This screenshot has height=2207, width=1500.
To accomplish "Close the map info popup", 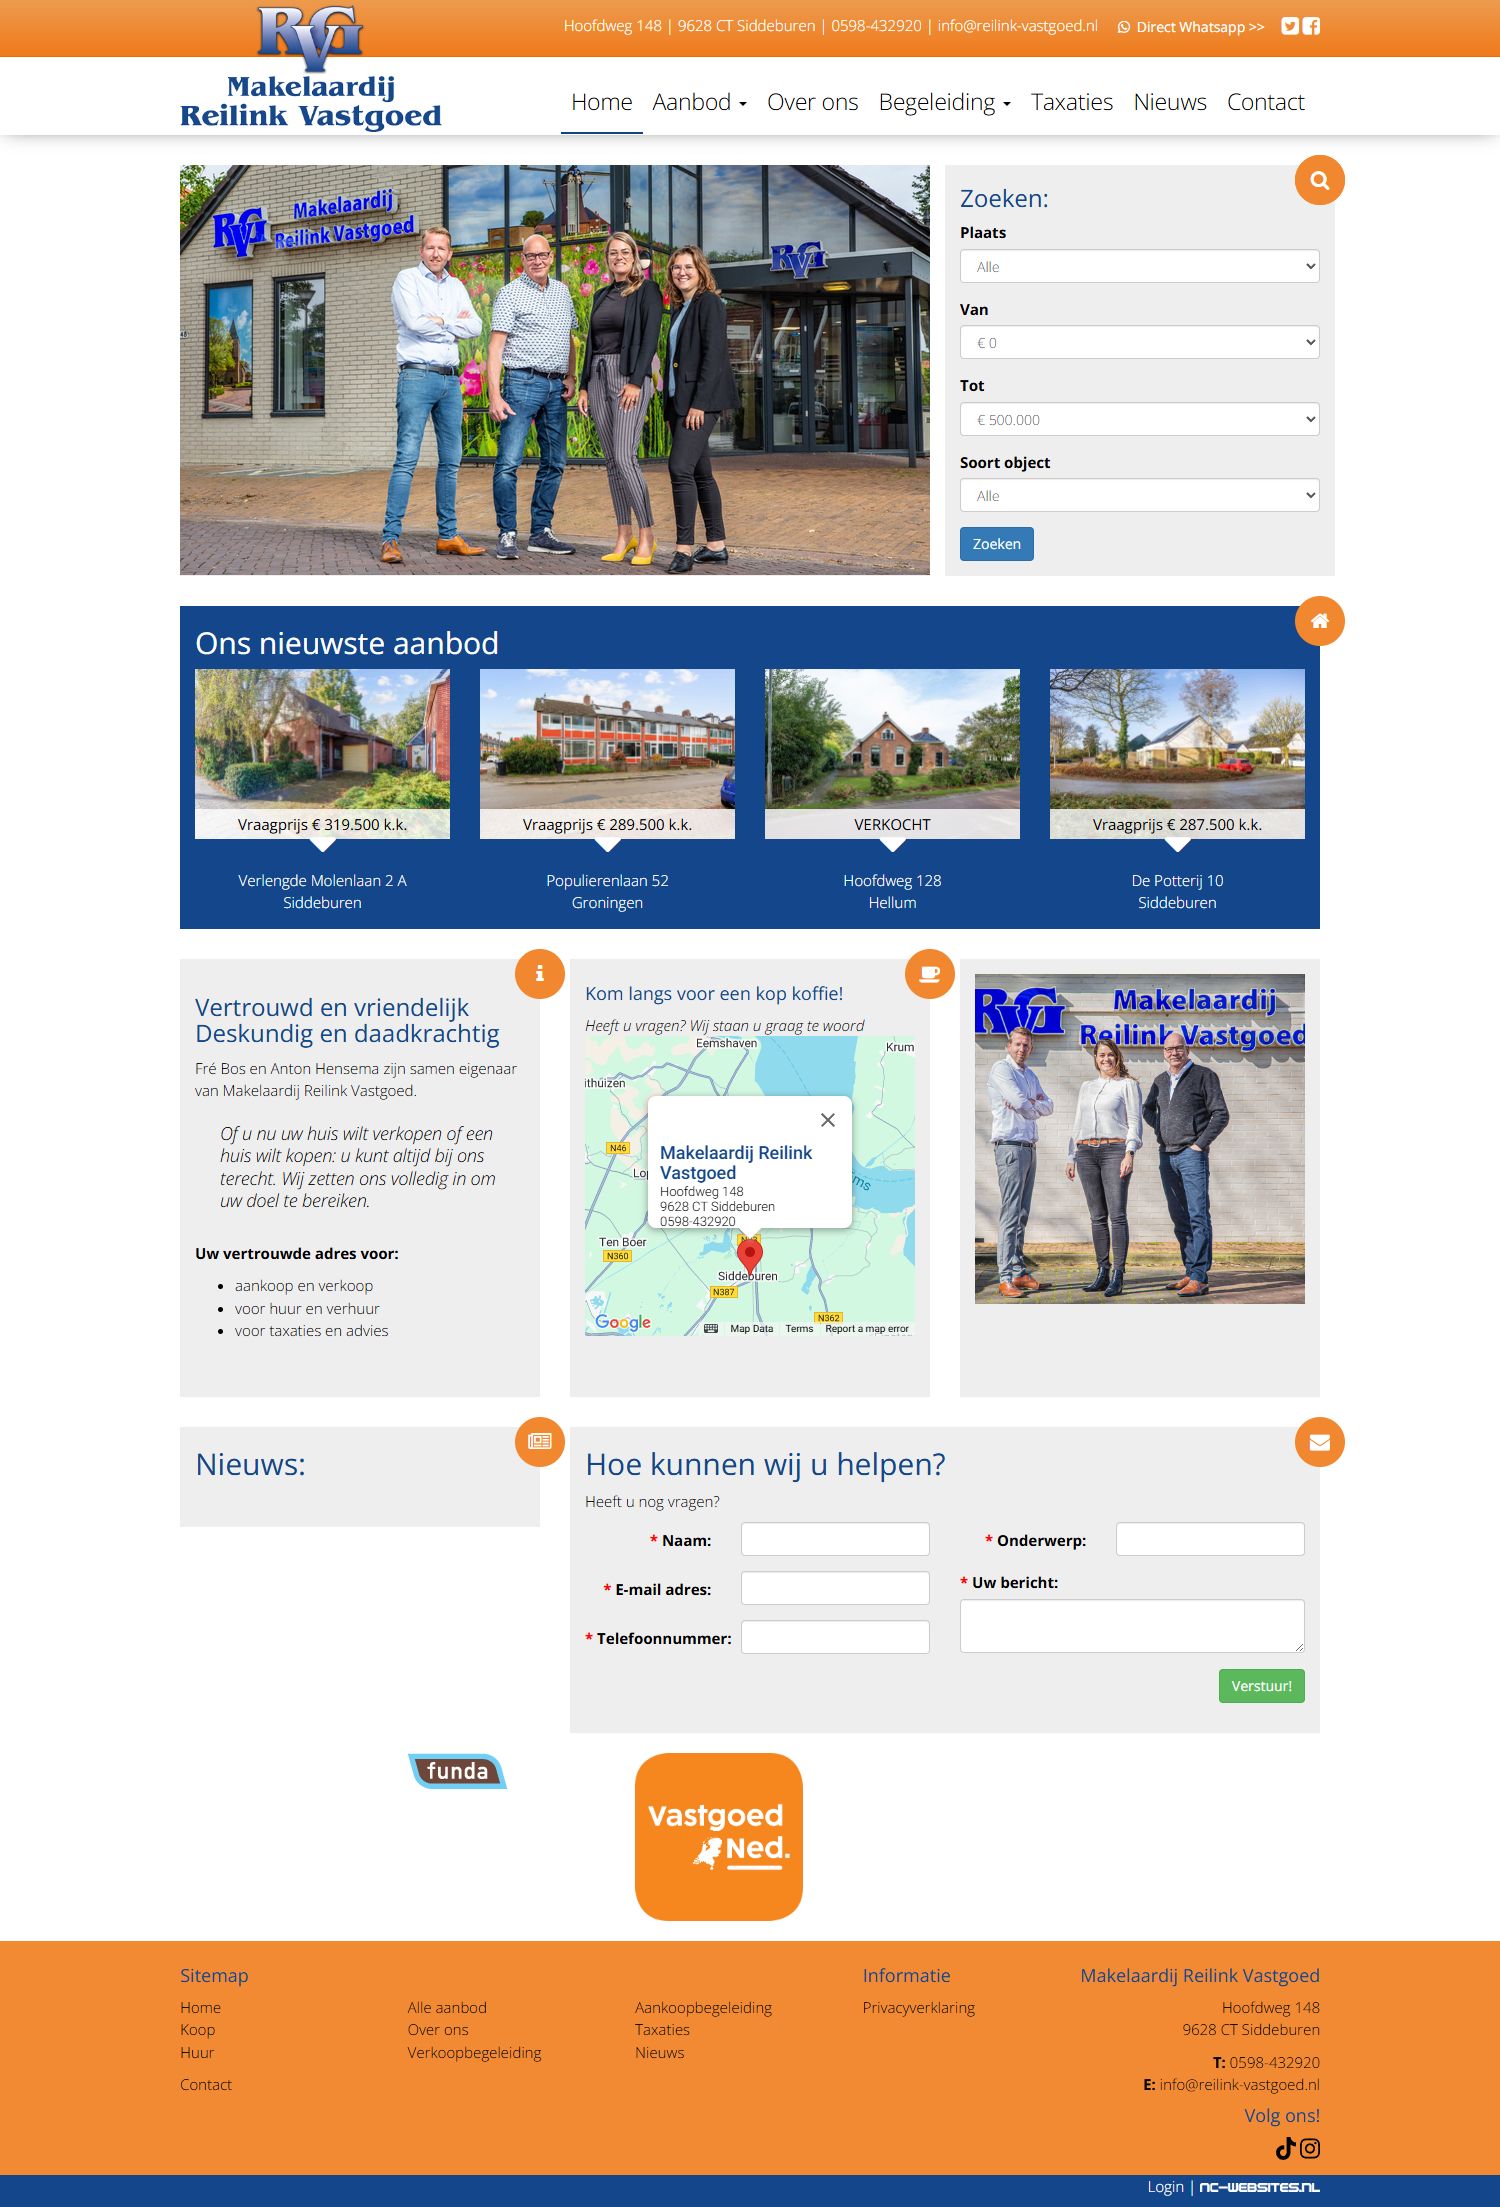I will [828, 1120].
